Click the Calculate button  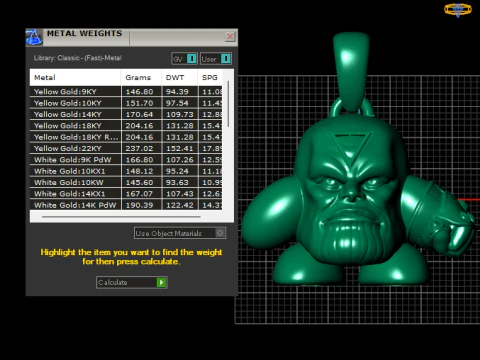click(132, 283)
